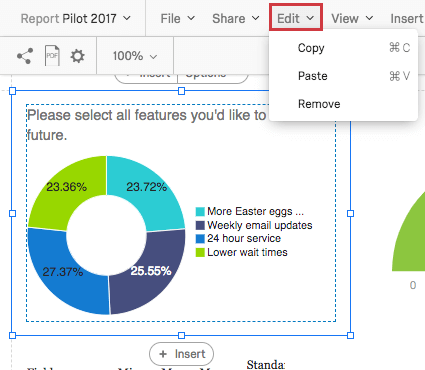Open the View menu
The width and height of the screenshot is (425, 370).
[x=352, y=18]
